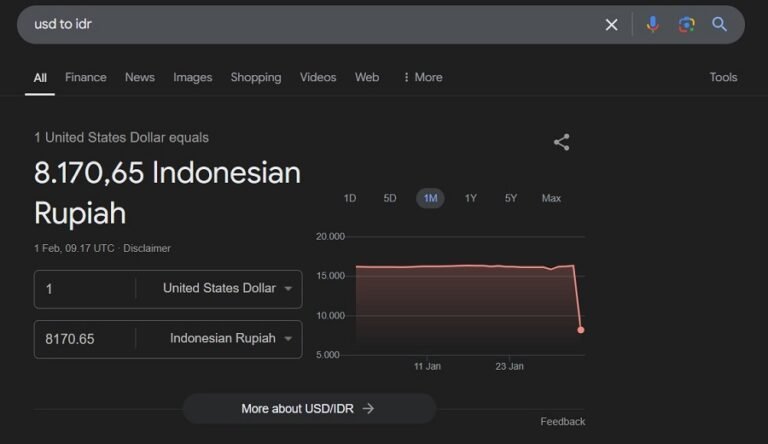
Task: Click the '20.000' chart axis value
Action: [330, 237]
